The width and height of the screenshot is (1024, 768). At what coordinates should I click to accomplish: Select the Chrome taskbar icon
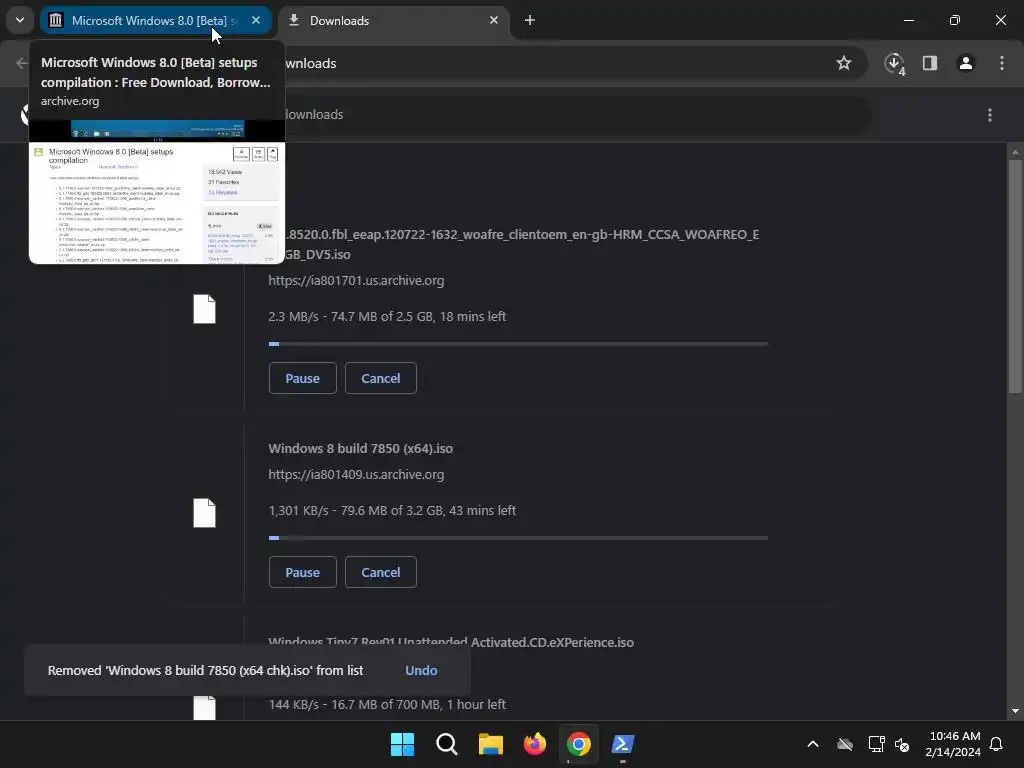pyautogui.click(x=579, y=744)
